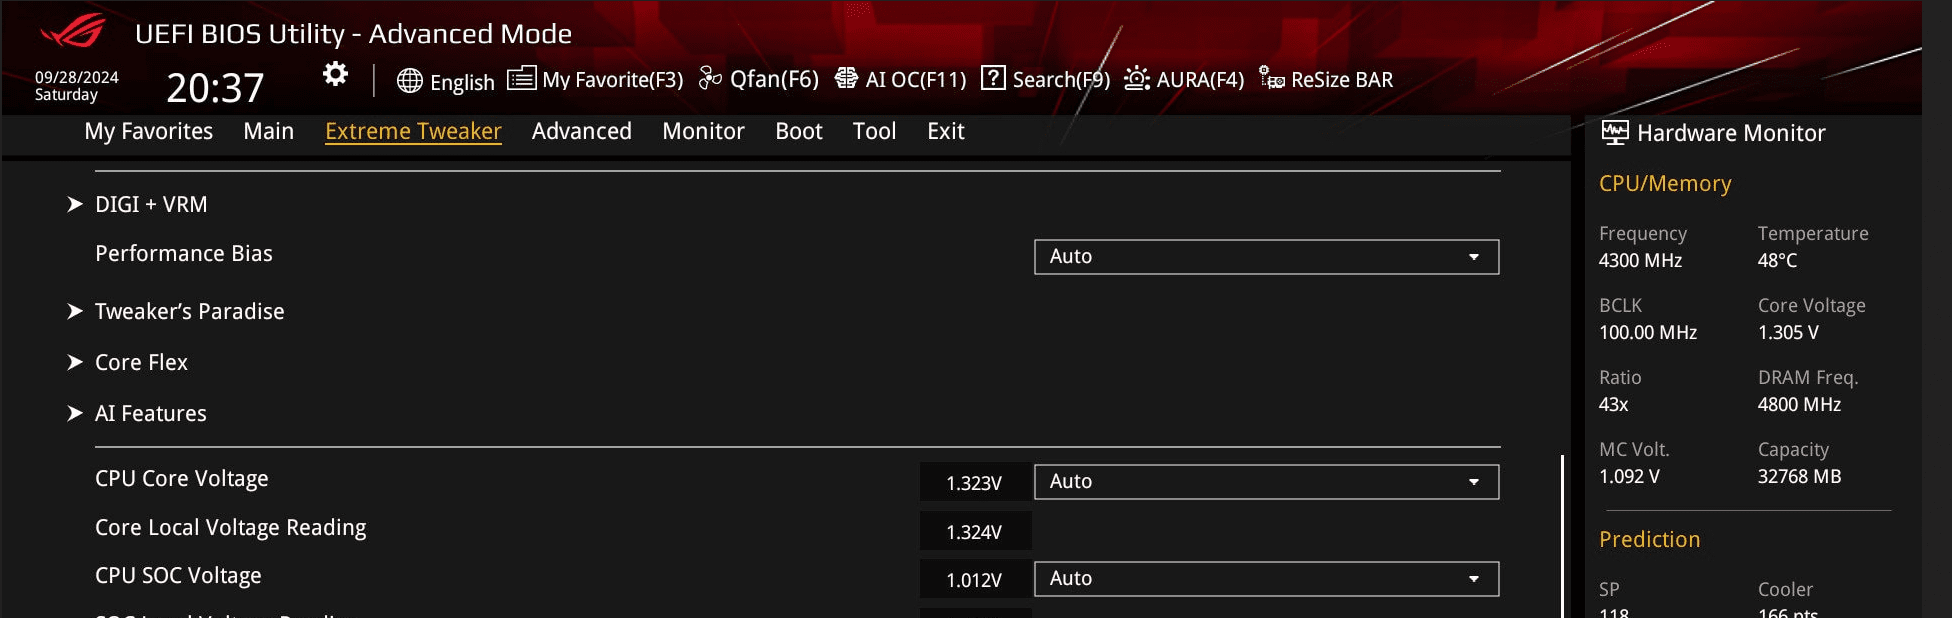1952x618 pixels.
Task: Click AURA(F4) label
Action: tap(1200, 79)
